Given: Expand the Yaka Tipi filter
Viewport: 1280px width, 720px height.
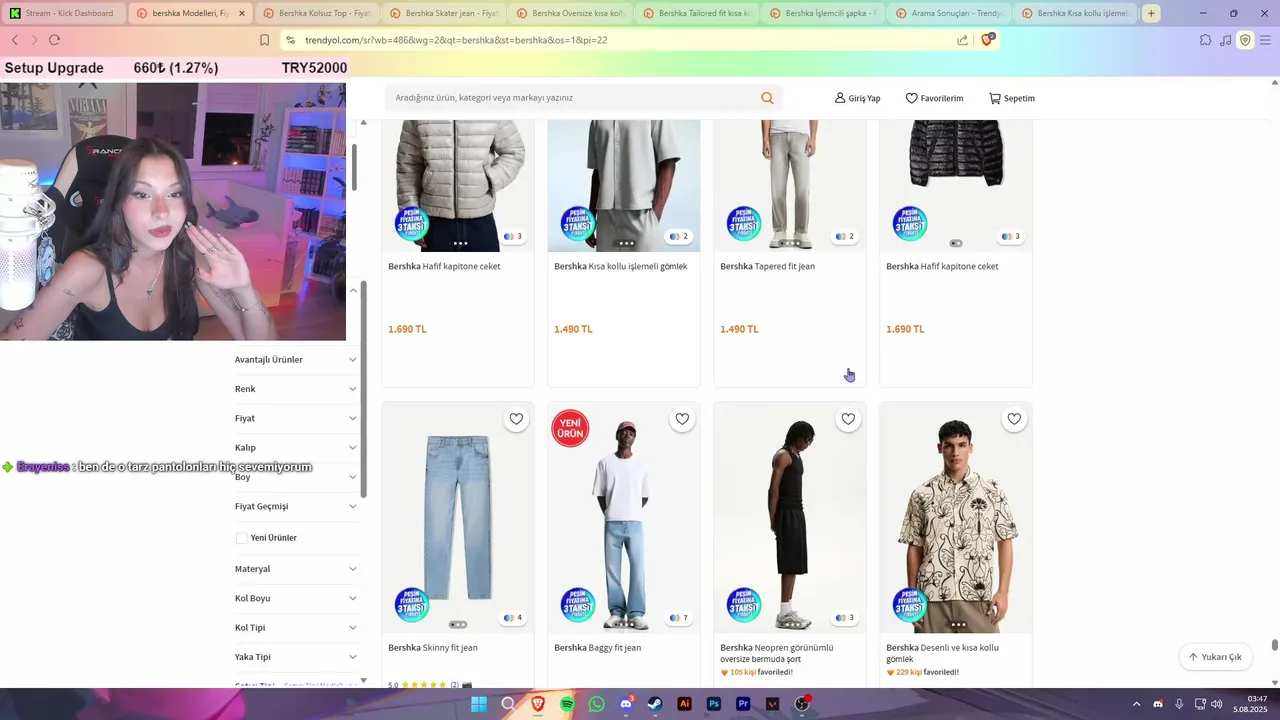Looking at the screenshot, I should 295,657.
